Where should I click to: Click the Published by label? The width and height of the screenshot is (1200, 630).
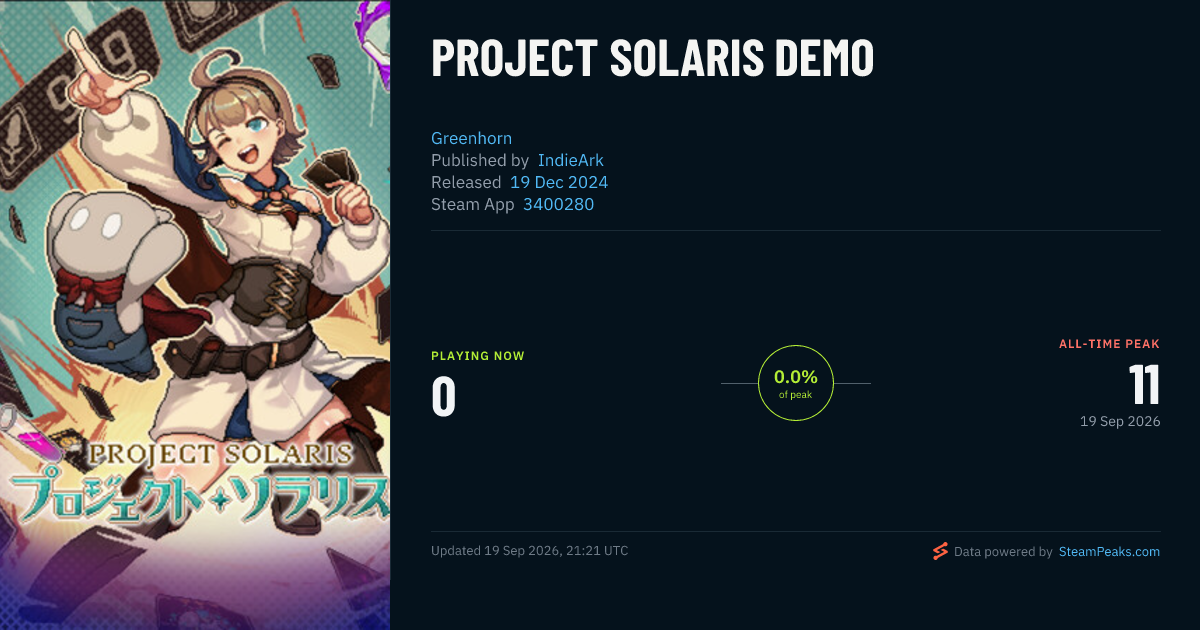[480, 160]
